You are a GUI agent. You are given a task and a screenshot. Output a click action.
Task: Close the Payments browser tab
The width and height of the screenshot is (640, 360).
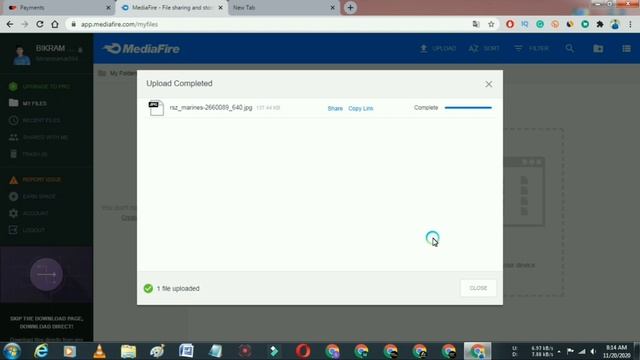coord(108,8)
